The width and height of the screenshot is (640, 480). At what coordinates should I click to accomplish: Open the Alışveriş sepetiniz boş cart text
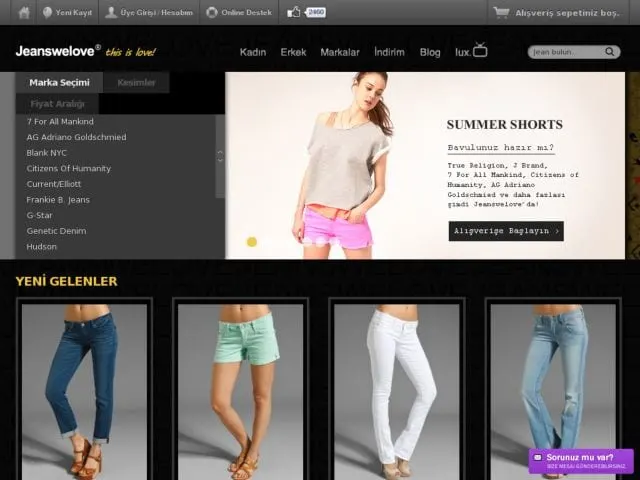point(567,13)
